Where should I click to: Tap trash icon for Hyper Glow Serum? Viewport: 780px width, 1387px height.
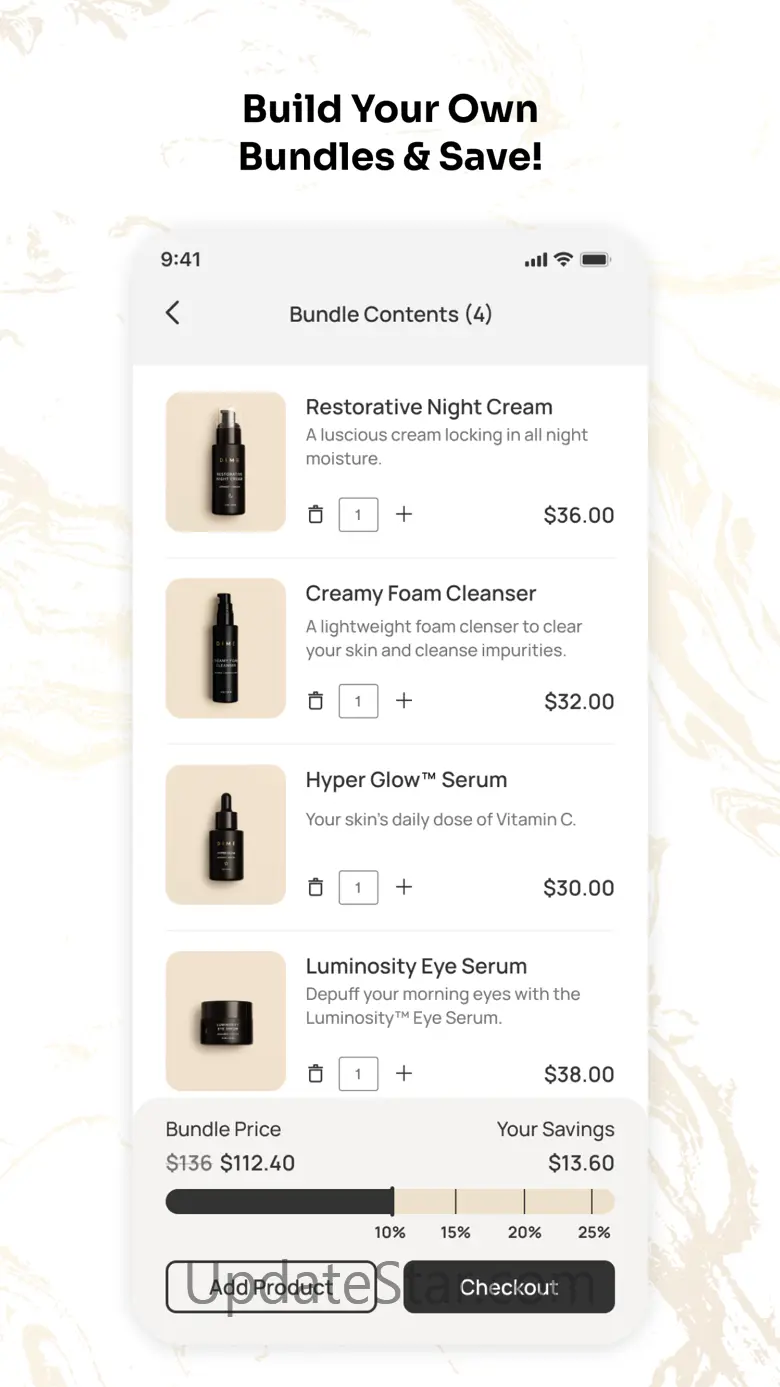click(x=315, y=887)
